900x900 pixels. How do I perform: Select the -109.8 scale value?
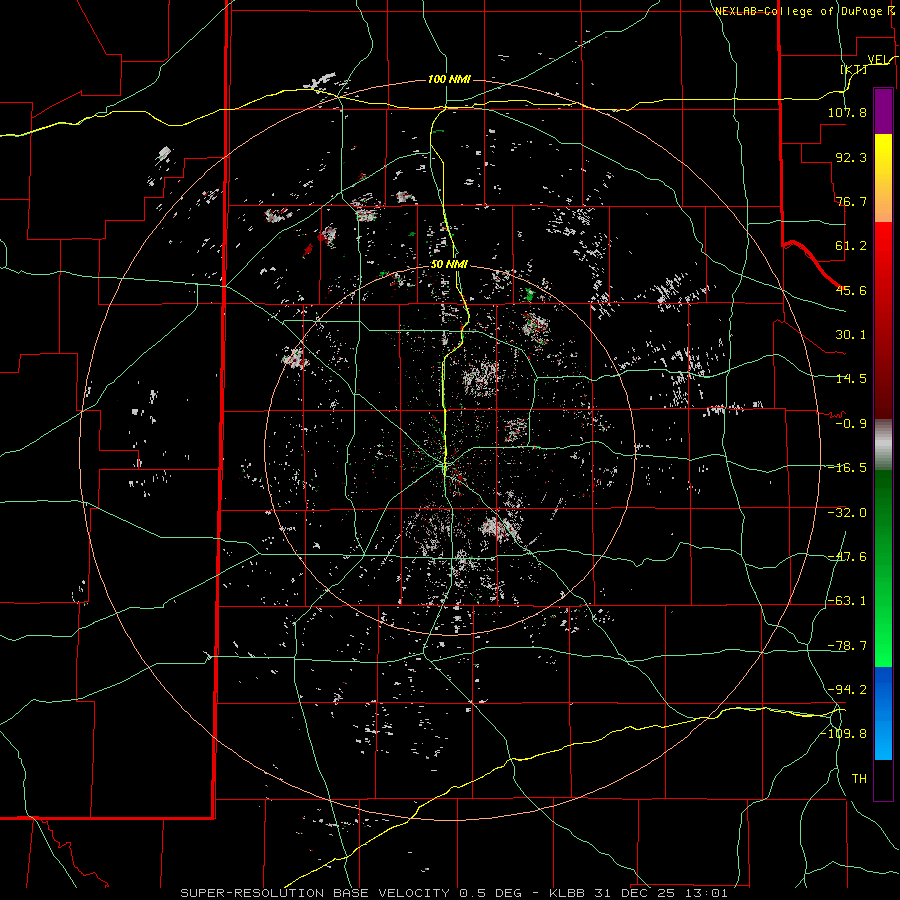point(843,734)
